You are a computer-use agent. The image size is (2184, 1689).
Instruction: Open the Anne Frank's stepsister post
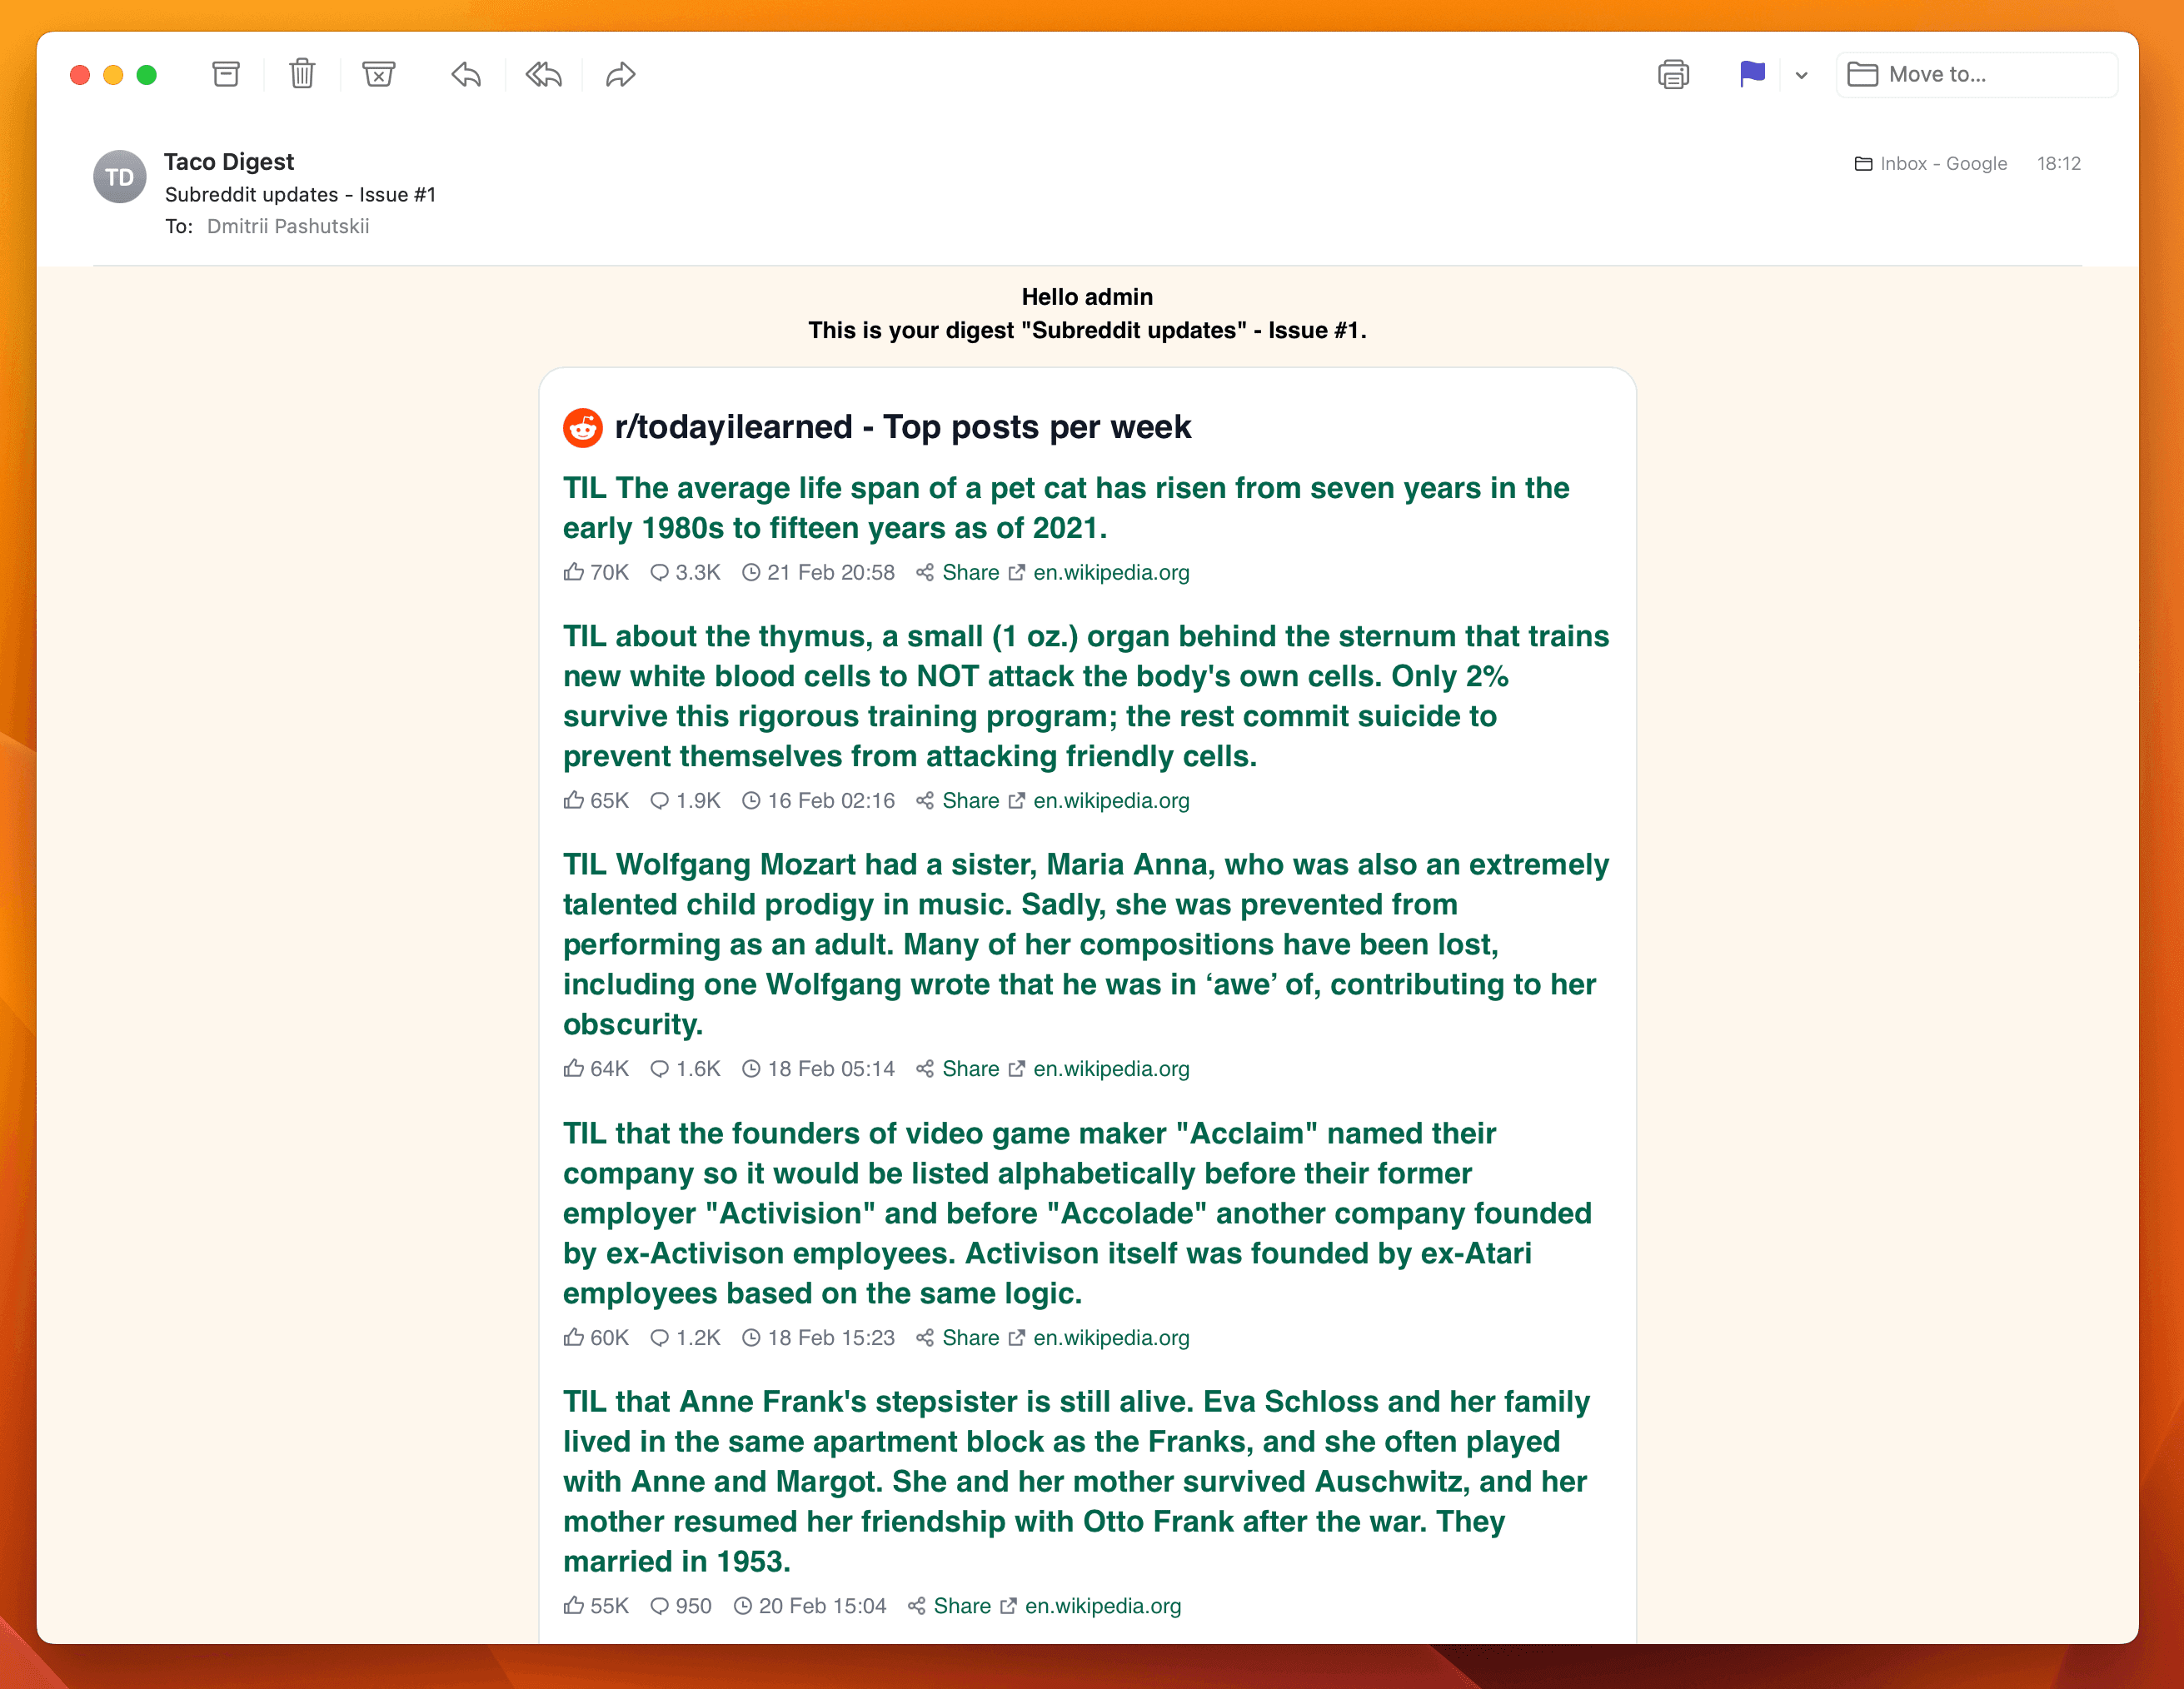[x=1076, y=1481]
